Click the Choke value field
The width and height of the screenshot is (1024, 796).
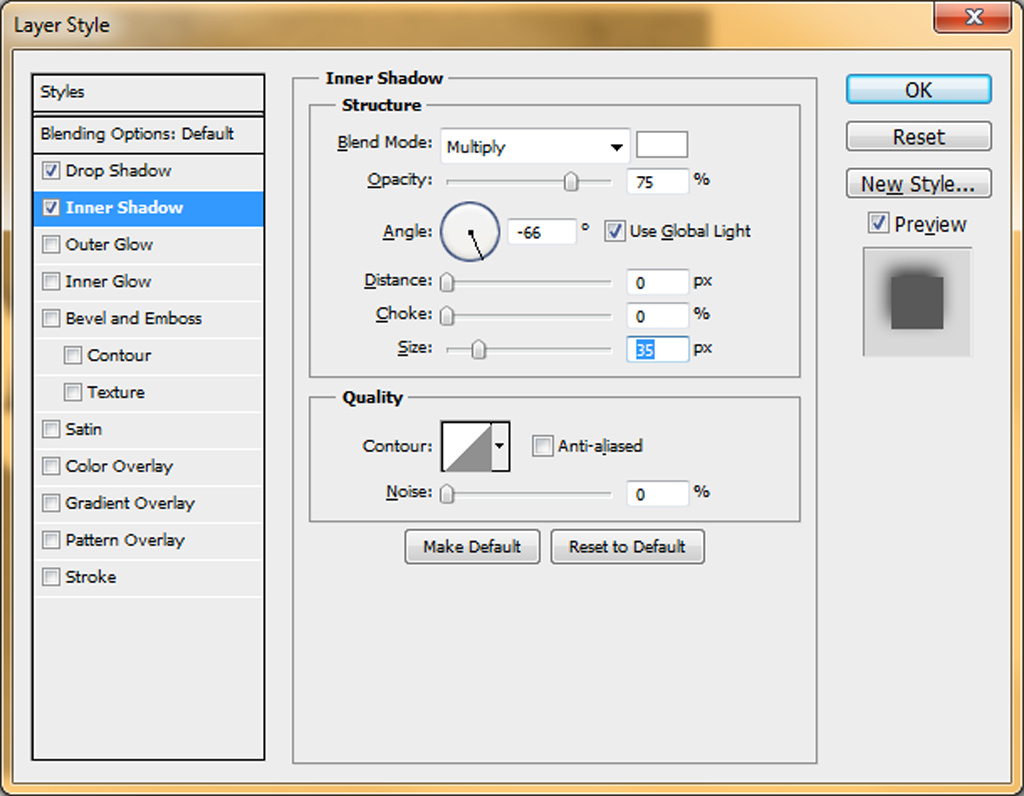[x=658, y=316]
